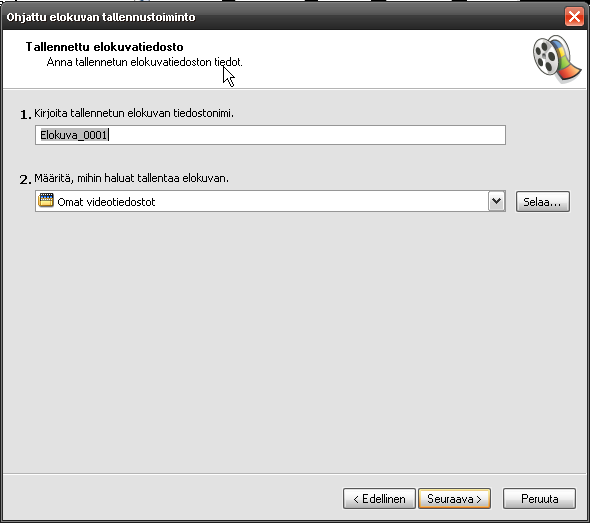Open the Omat videotiedostot combo box
Viewport: 590px width, 524px height.
[x=270, y=201]
